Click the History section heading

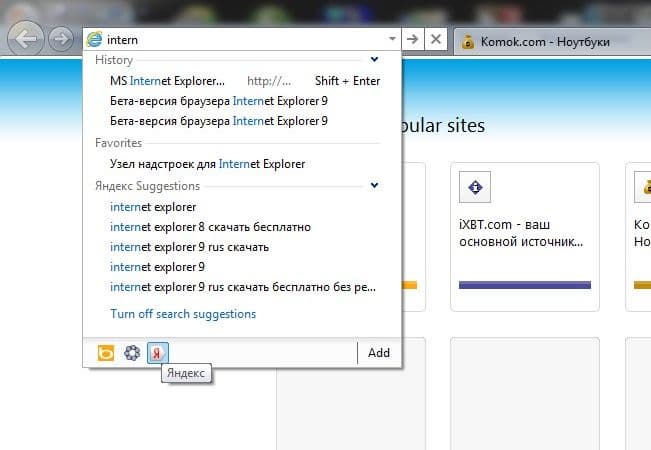tap(114, 60)
